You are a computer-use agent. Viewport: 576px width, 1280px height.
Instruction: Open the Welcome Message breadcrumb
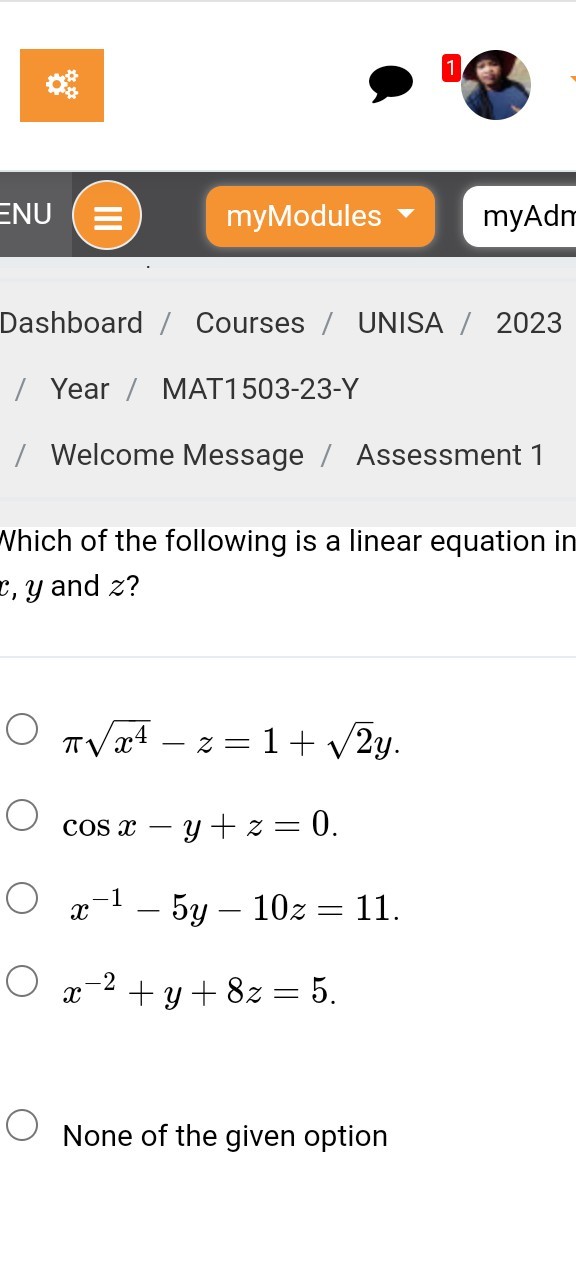click(177, 455)
